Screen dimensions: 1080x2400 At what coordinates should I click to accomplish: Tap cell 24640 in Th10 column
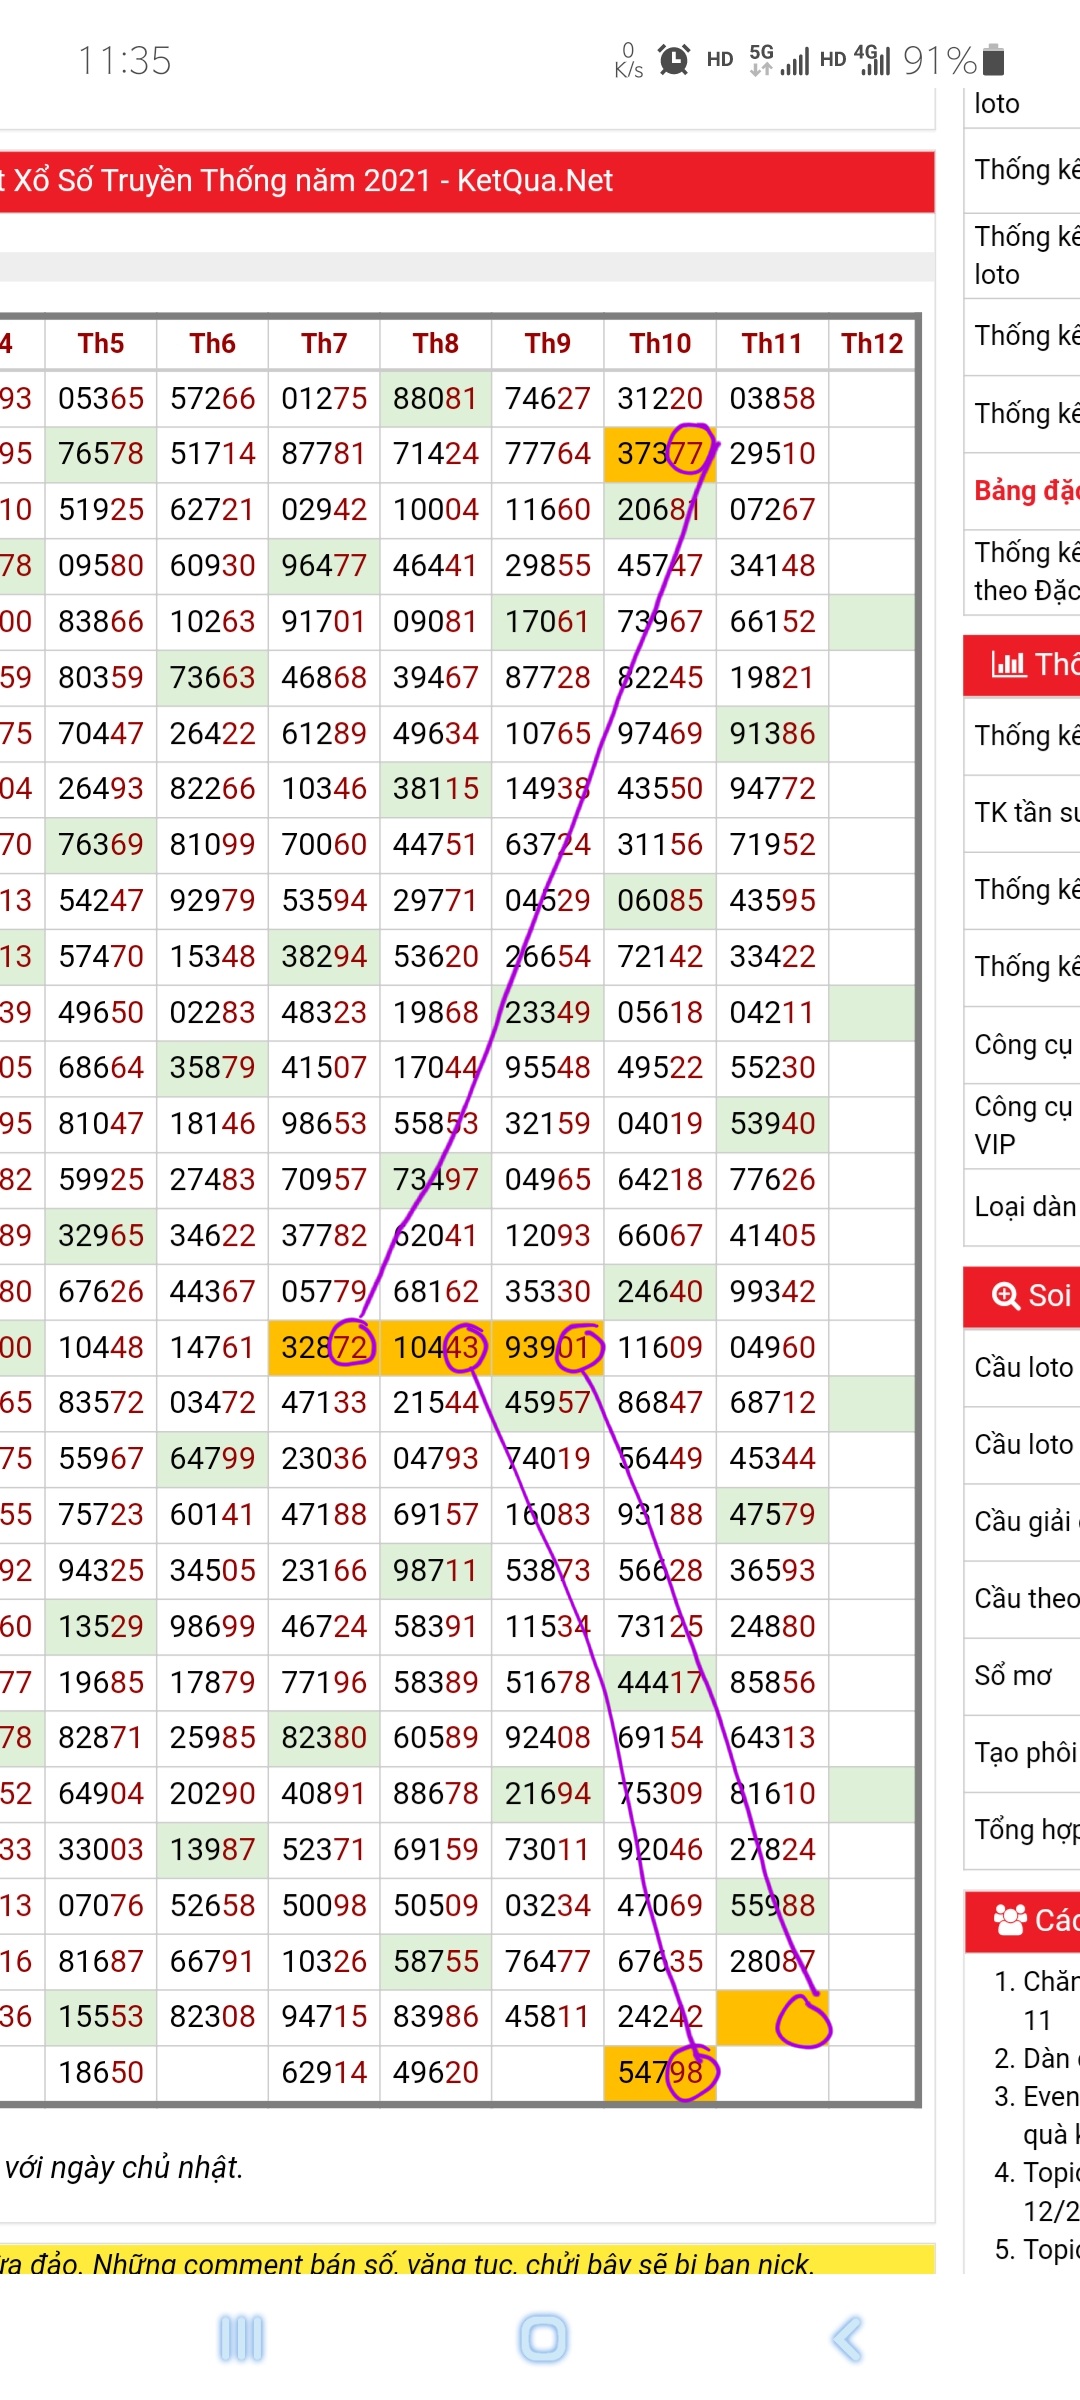pyautogui.click(x=660, y=1291)
